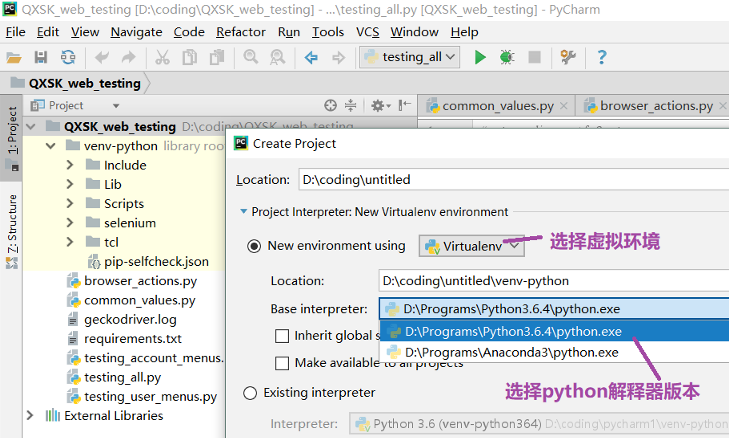Click the Redo arrow icon
729x438 pixels.
(129, 58)
